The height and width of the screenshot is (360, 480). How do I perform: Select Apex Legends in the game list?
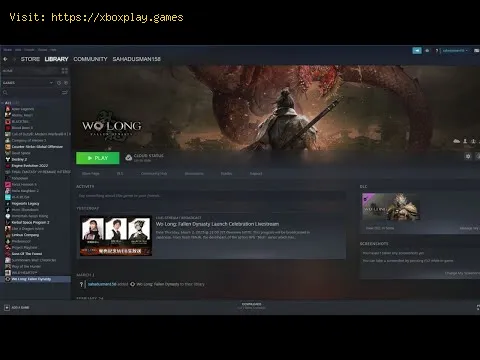23,109
